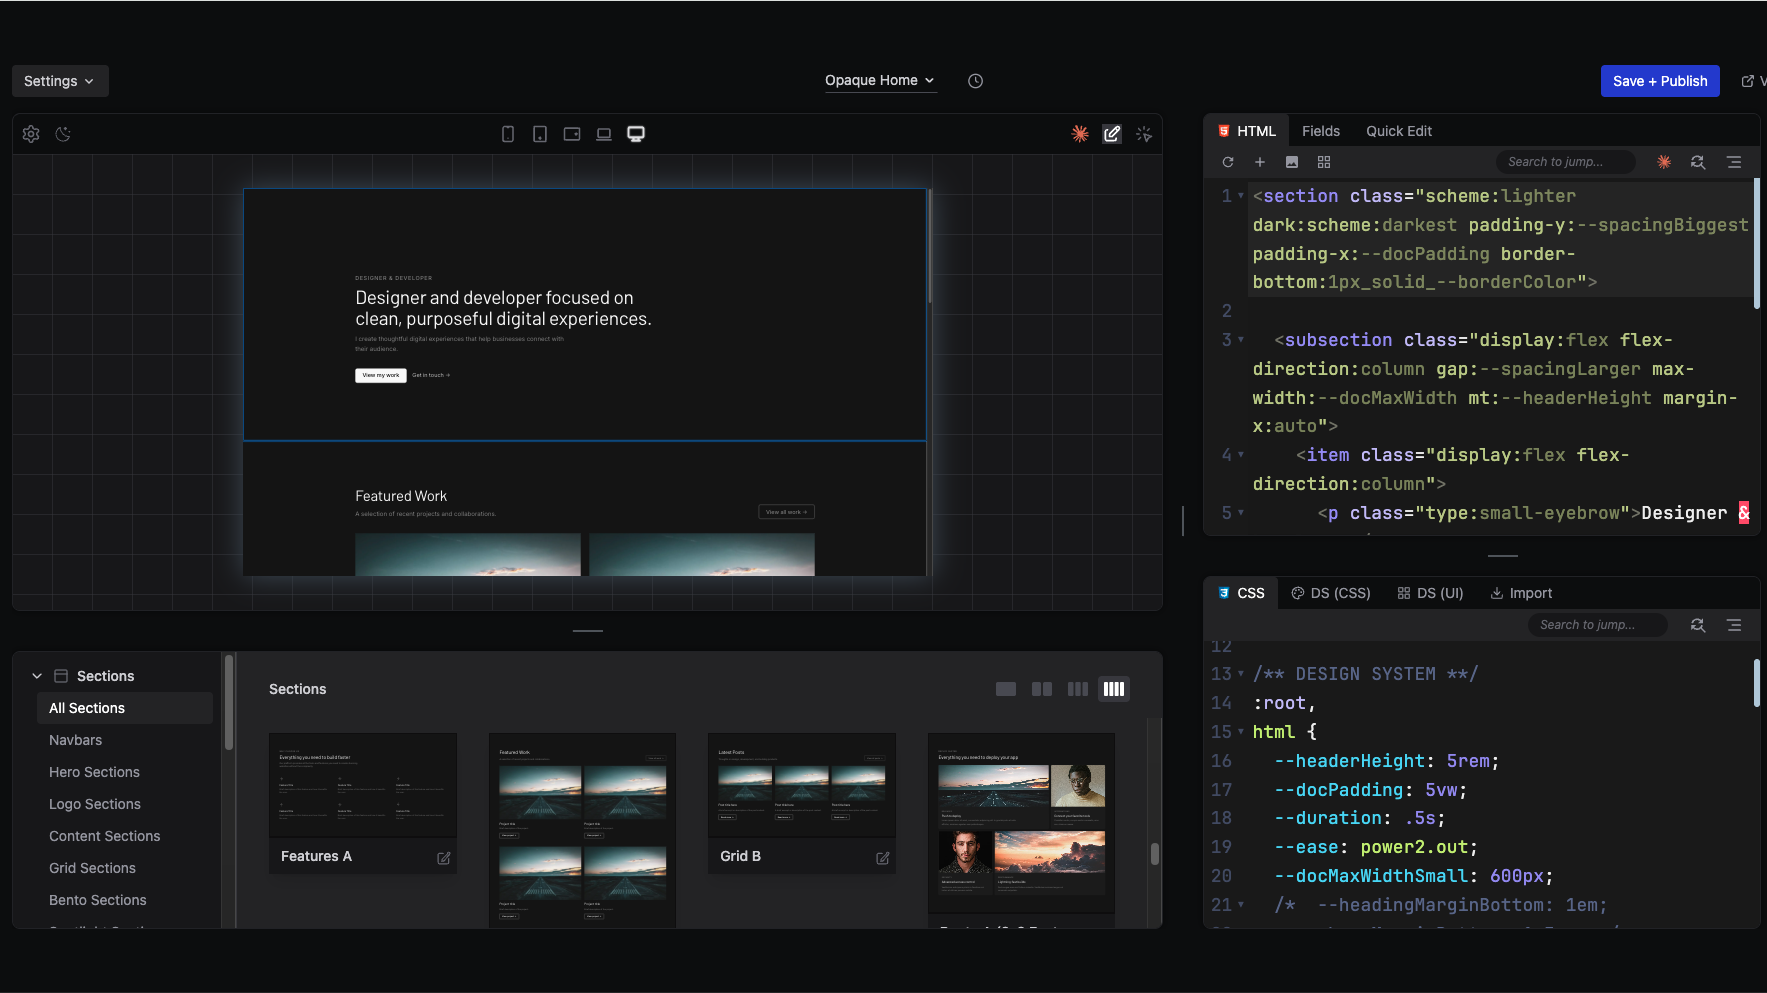Click the preview canvas gear settings icon
This screenshot has width=1767, height=993.
[31, 134]
